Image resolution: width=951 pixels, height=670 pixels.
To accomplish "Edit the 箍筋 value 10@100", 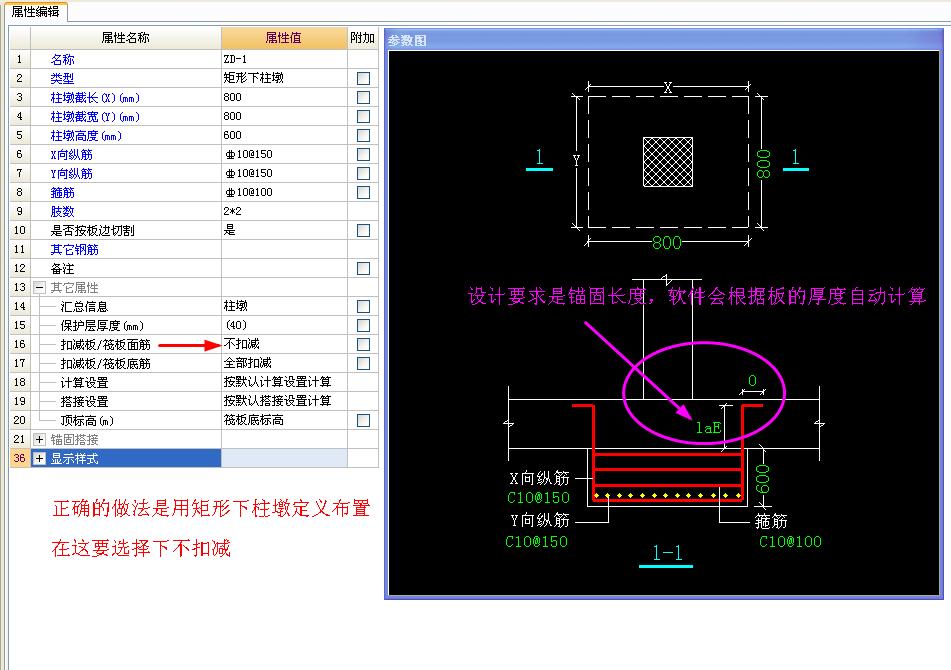I will click(284, 192).
